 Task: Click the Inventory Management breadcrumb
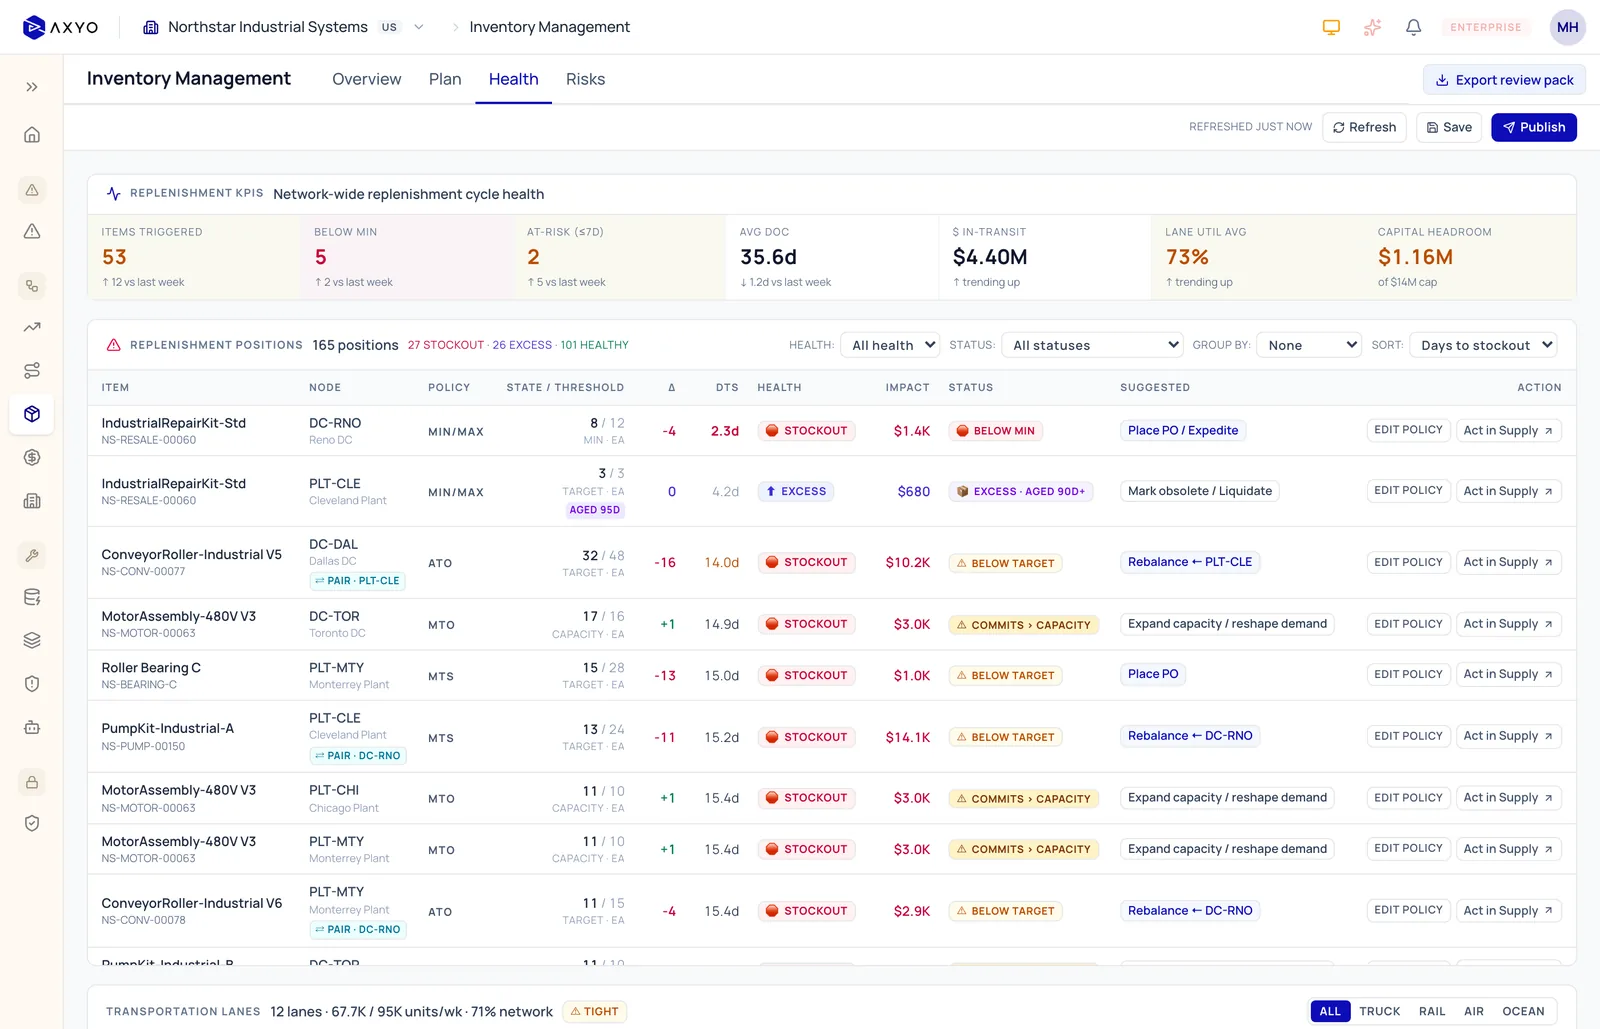click(549, 27)
